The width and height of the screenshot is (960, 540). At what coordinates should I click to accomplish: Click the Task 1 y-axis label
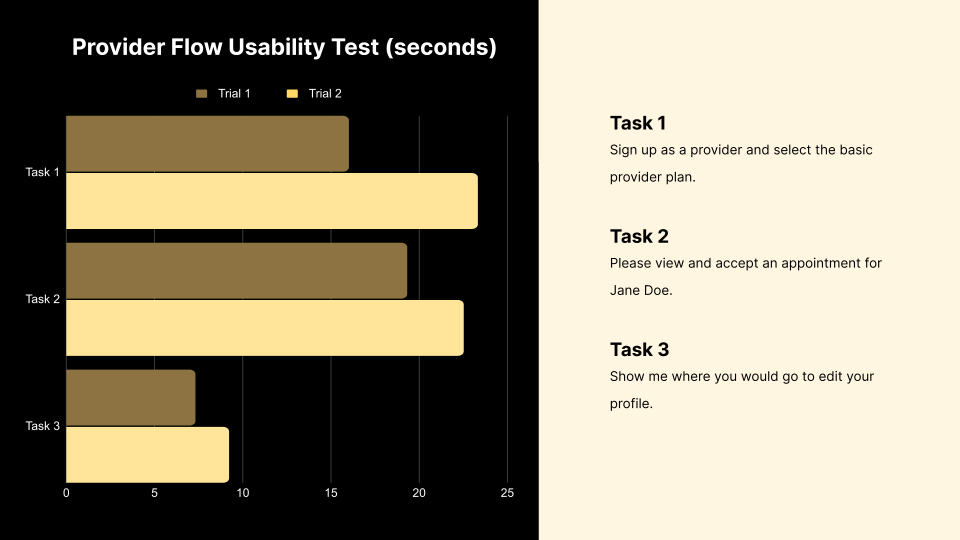(x=43, y=172)
